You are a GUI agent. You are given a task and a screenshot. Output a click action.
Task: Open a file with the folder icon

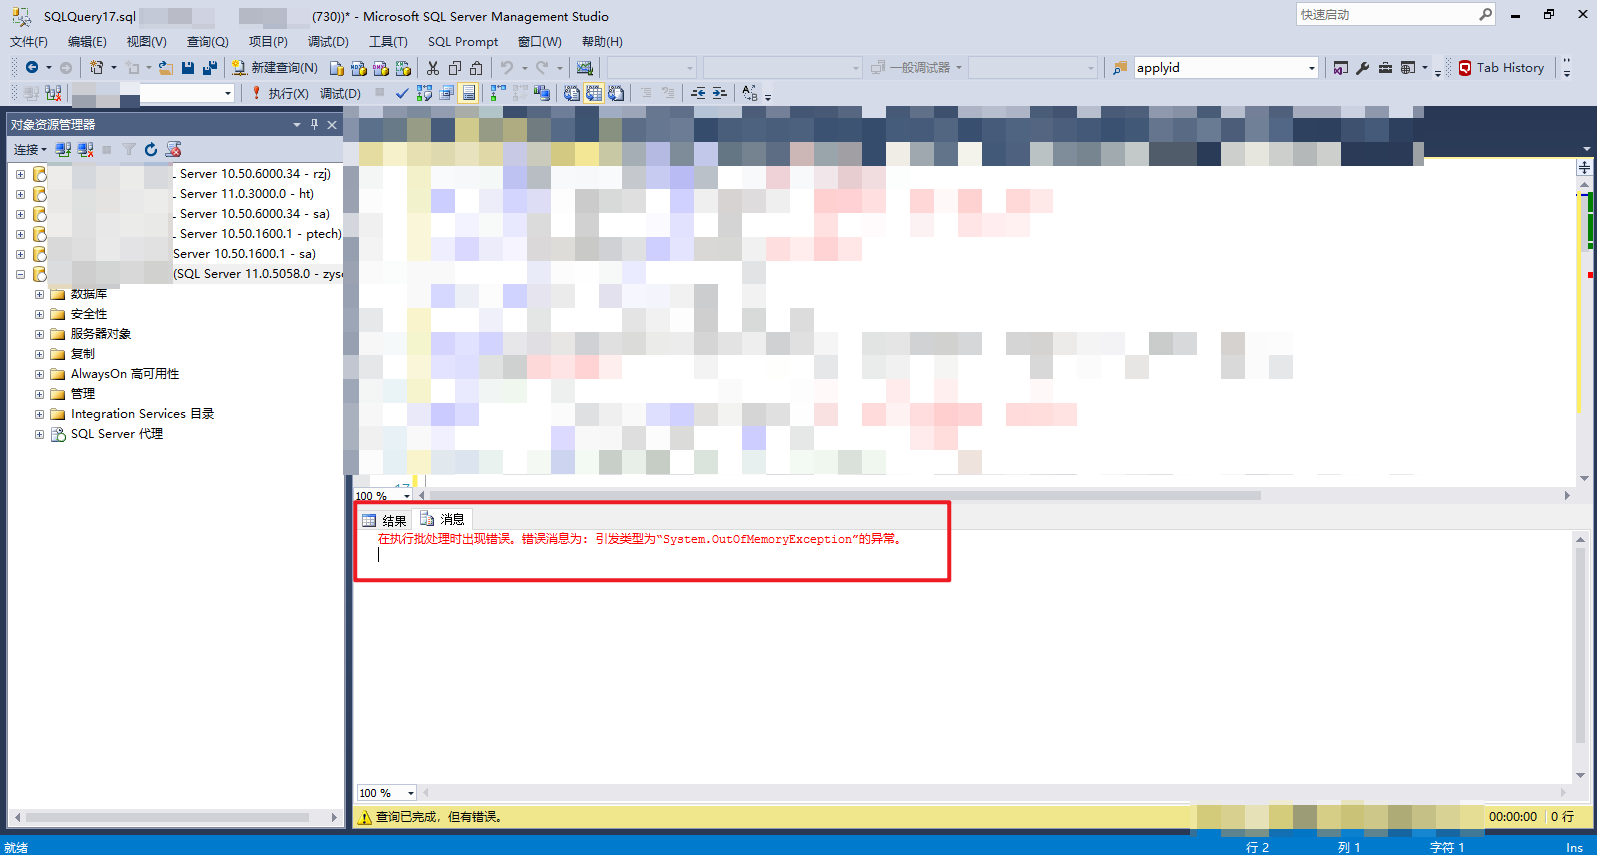click(x=166, y=68)
